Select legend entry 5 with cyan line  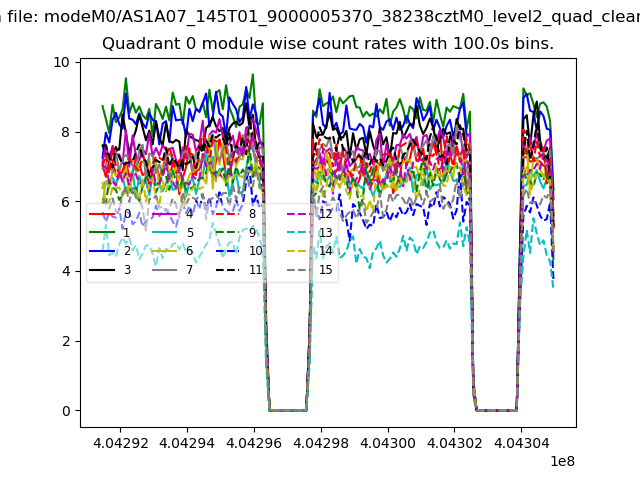point(167,233)
